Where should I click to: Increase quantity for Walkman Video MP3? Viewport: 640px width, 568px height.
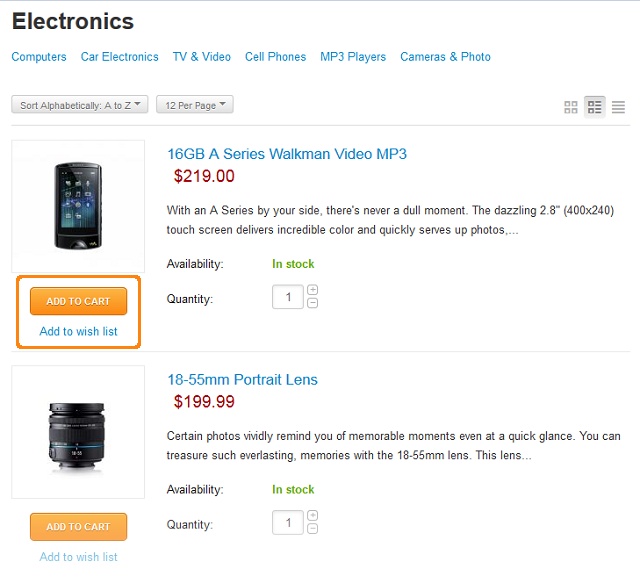click(313, 290)
